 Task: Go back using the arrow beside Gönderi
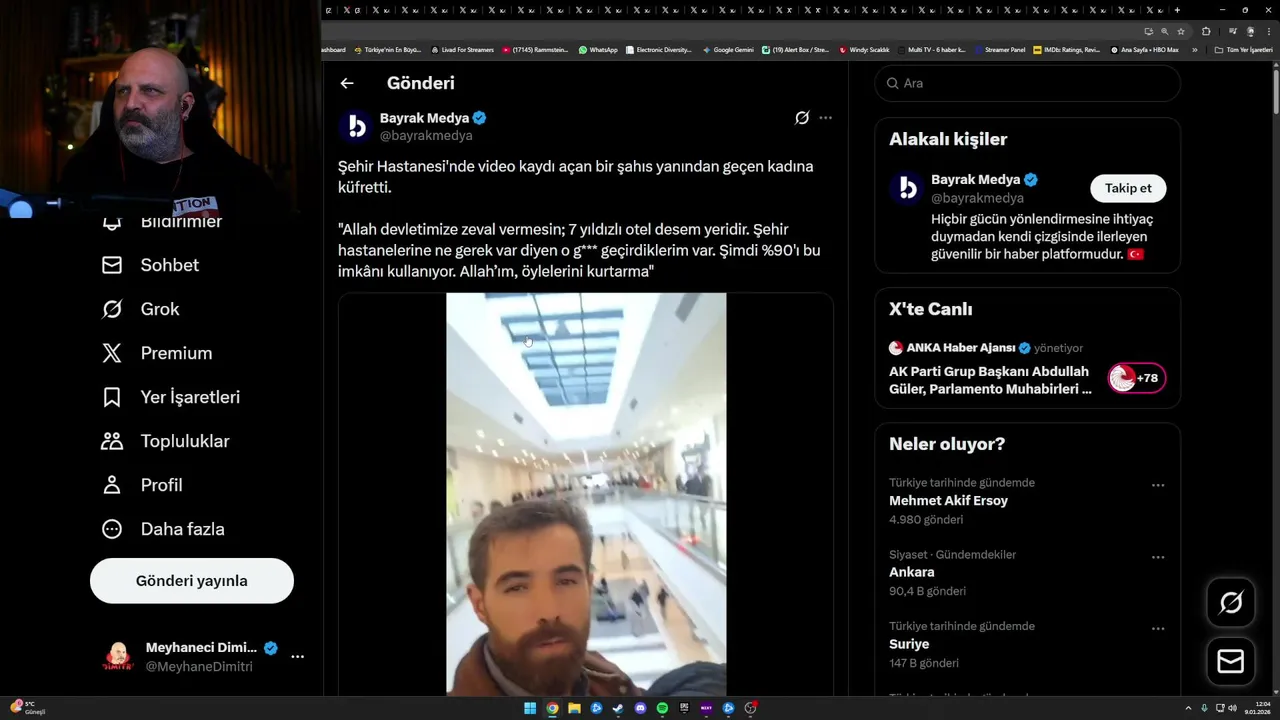click(x=347, y=83)
